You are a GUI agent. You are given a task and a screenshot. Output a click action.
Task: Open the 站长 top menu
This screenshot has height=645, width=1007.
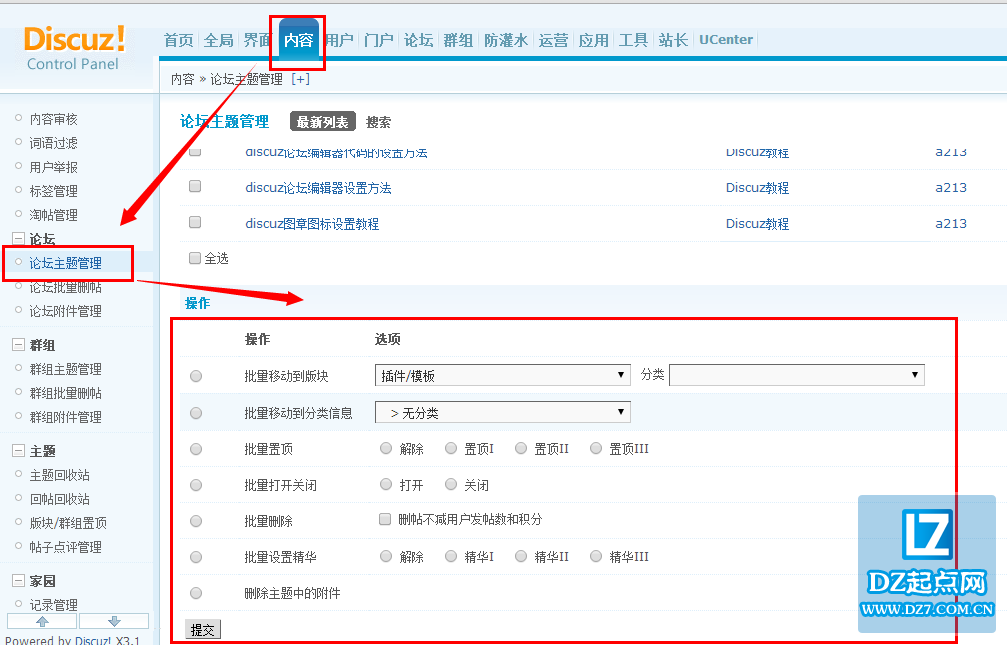tap(673, 40)
